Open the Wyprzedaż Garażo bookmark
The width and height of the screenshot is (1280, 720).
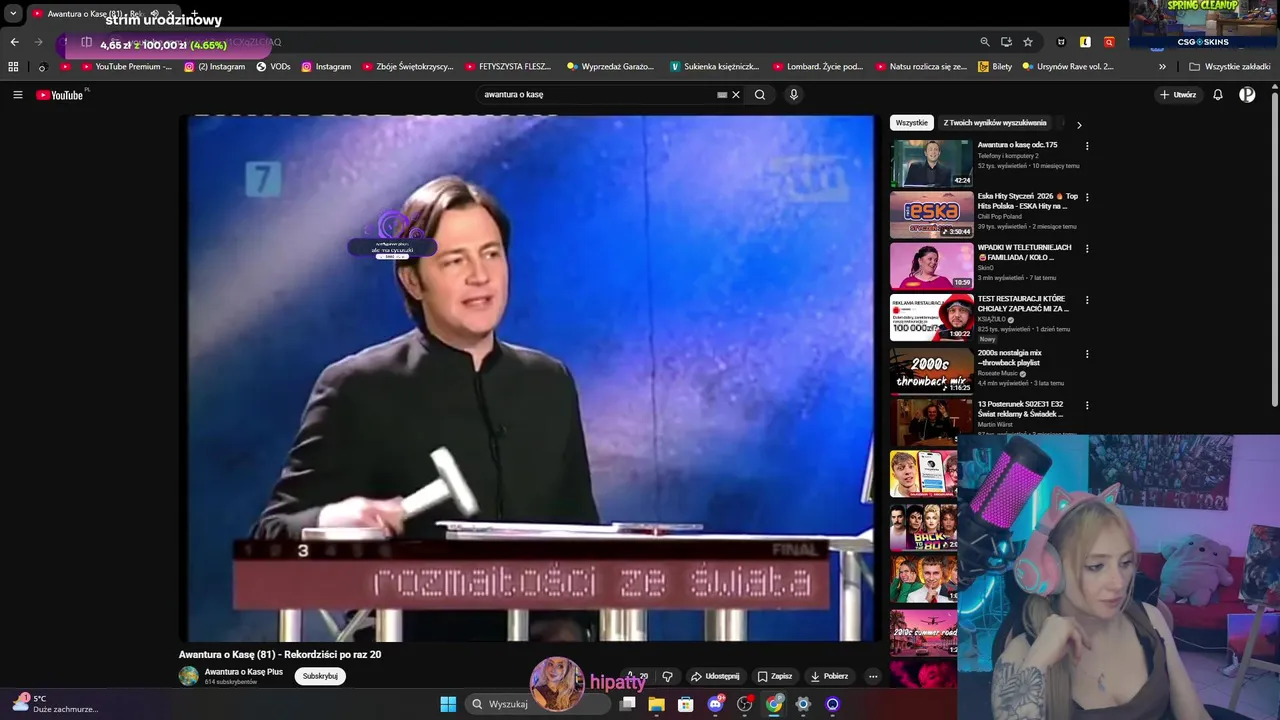pyautogui.click(x=610, y=67)
